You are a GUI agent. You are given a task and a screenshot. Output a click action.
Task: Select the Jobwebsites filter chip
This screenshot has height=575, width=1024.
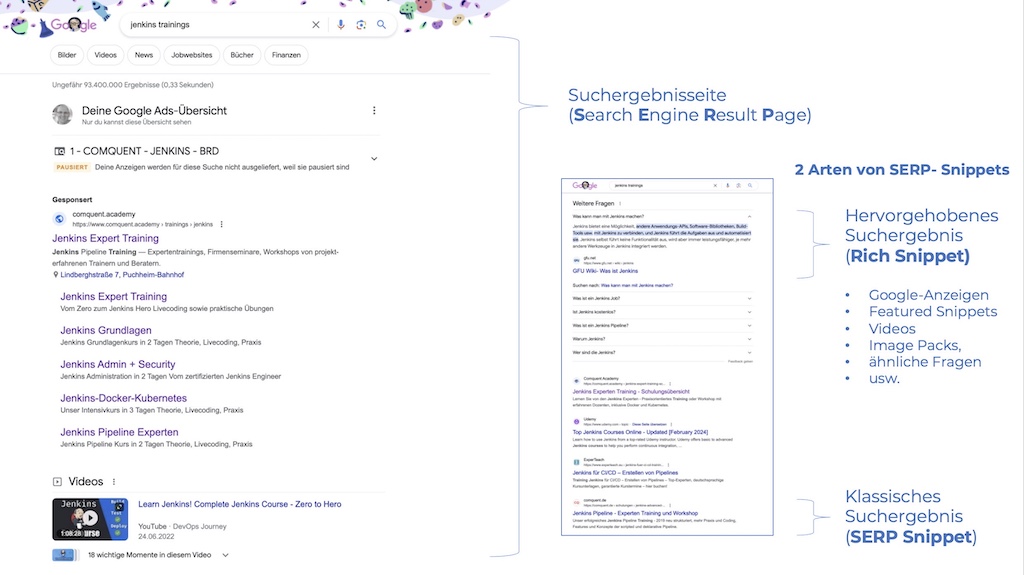[x=191, y=55]
